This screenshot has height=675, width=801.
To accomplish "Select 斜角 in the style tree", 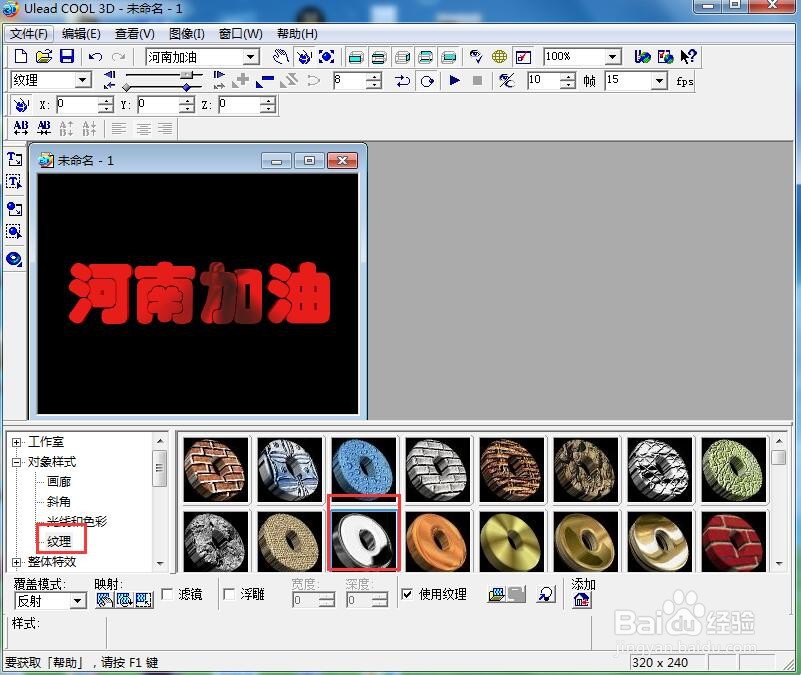I will 59,502.
